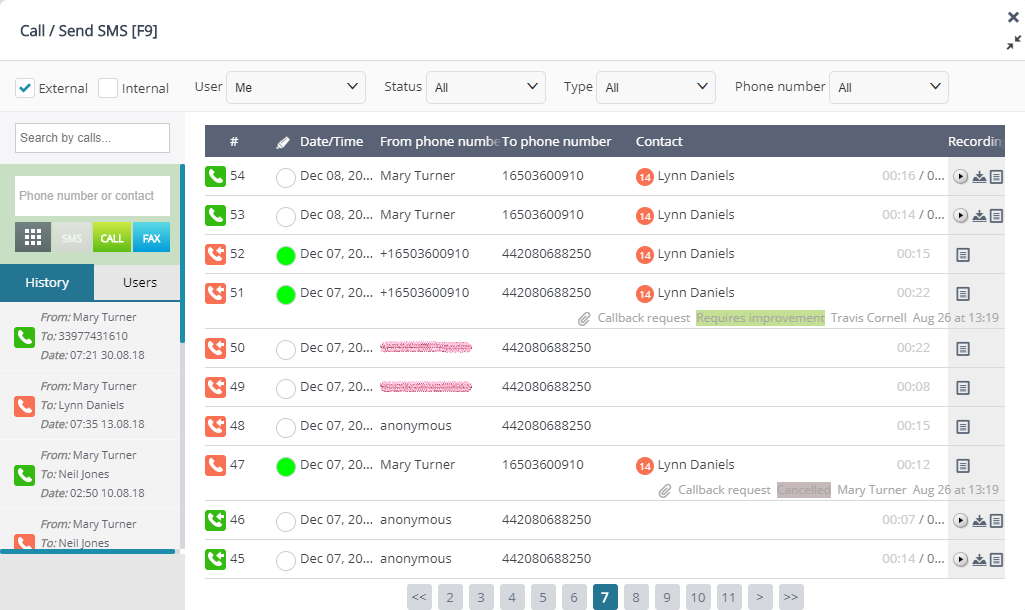Click inside the 'Search by calls' field
1025x610 pixels.
(x=91, y=137)
